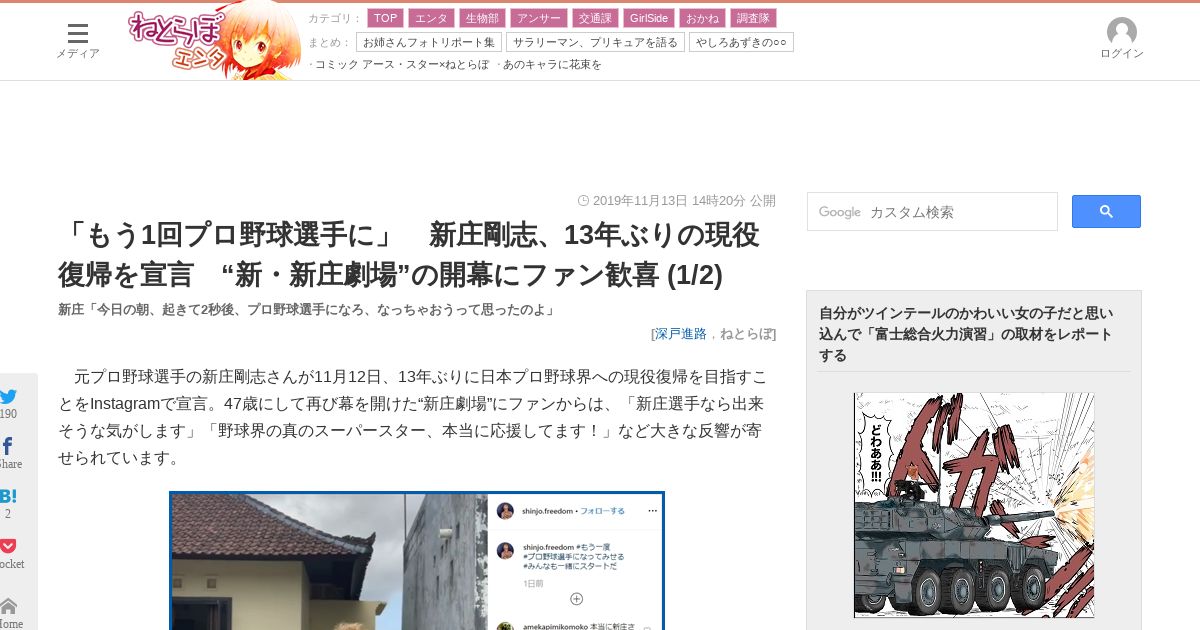Open the おかね category tab
Image resolution: width=1200 pixels, height=630 pixels.
coord(702,18)
